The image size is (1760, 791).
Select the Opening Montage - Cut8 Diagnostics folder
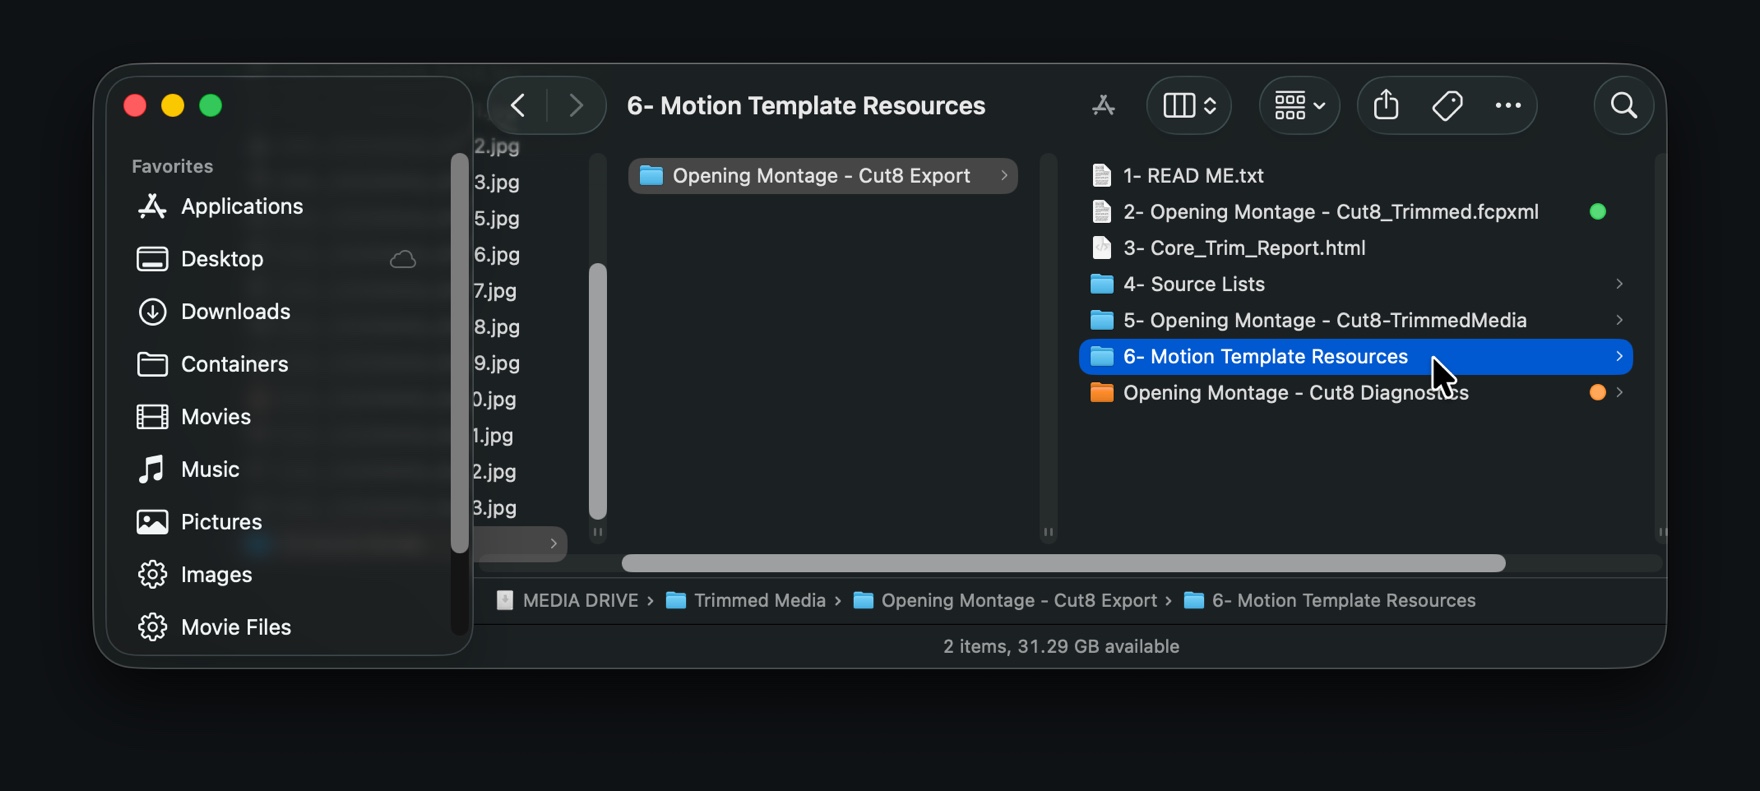[1356, 392]
